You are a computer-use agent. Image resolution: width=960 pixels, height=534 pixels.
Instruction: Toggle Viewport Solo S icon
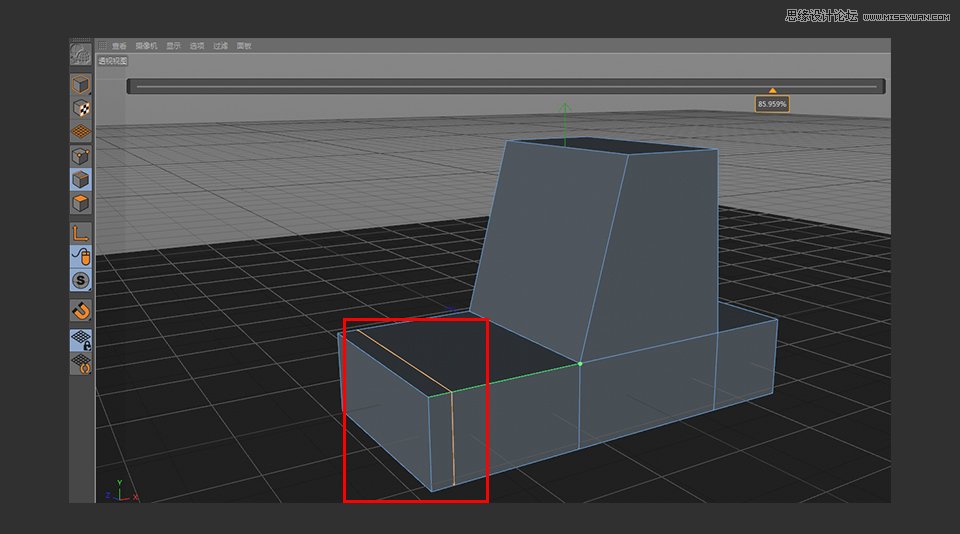(81, 280)
